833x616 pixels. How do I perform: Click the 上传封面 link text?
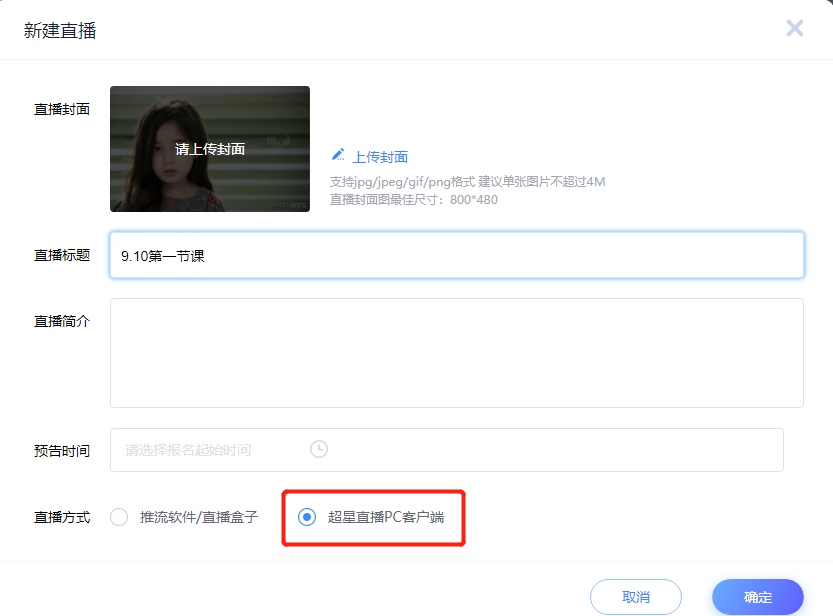(380, 157)
